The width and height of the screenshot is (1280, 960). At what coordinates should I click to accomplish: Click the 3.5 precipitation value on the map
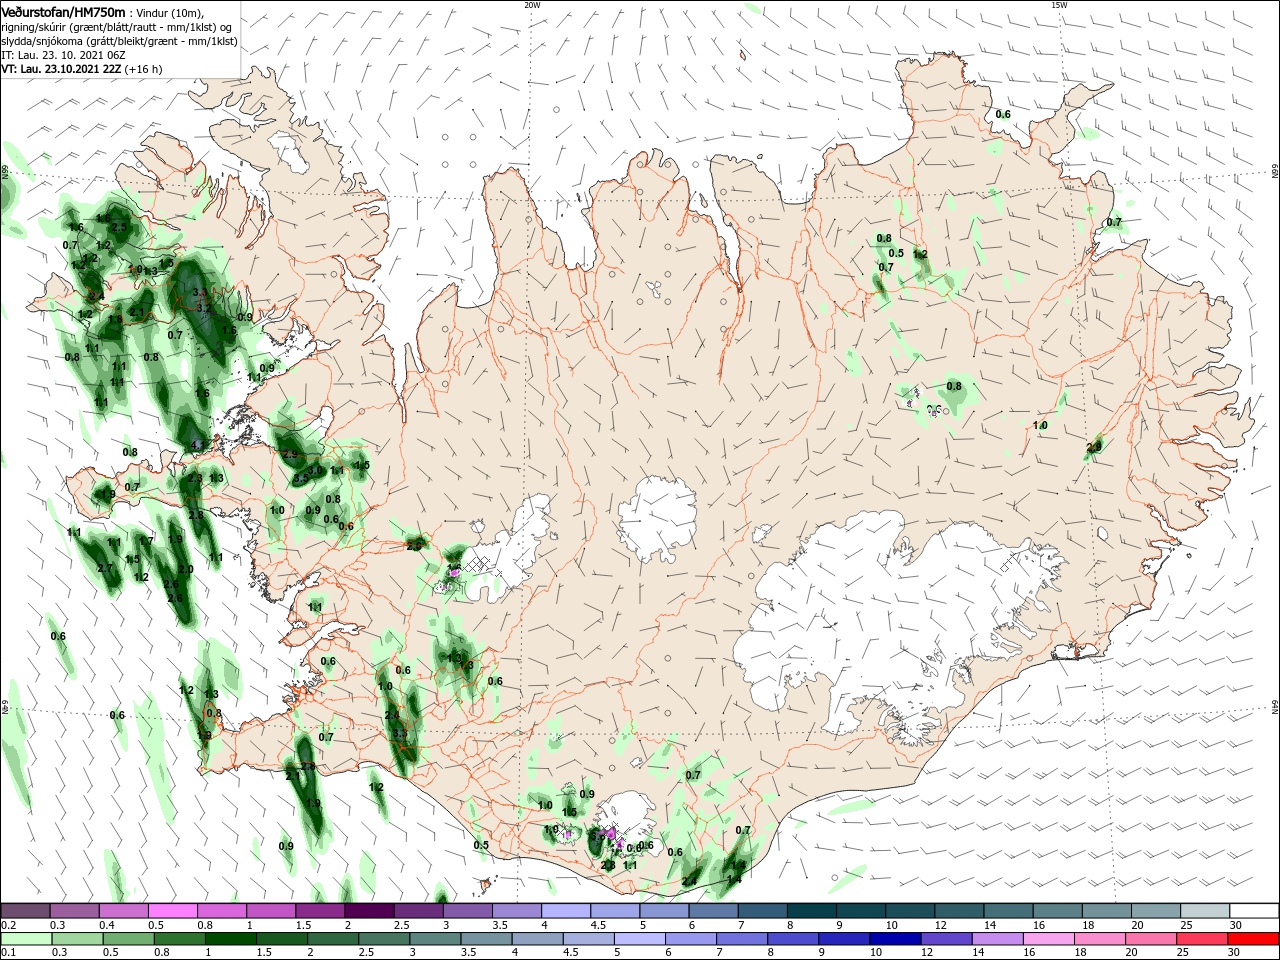coord(301,479)
